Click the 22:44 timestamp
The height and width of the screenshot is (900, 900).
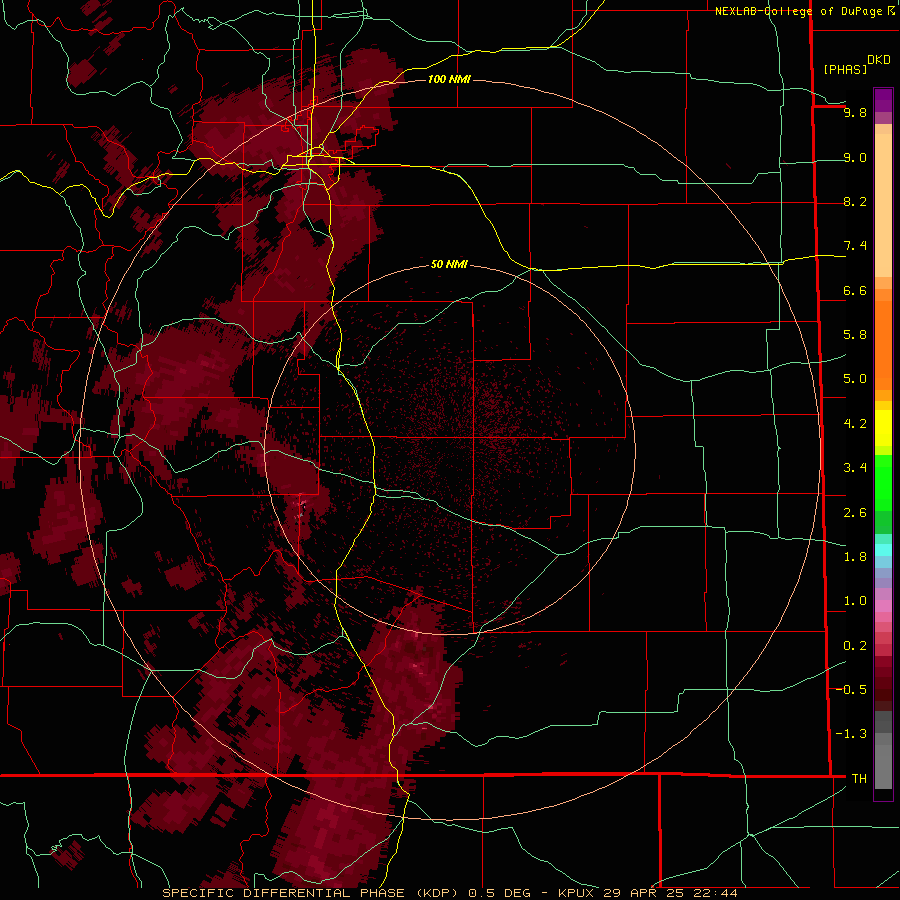pos(716,893)
